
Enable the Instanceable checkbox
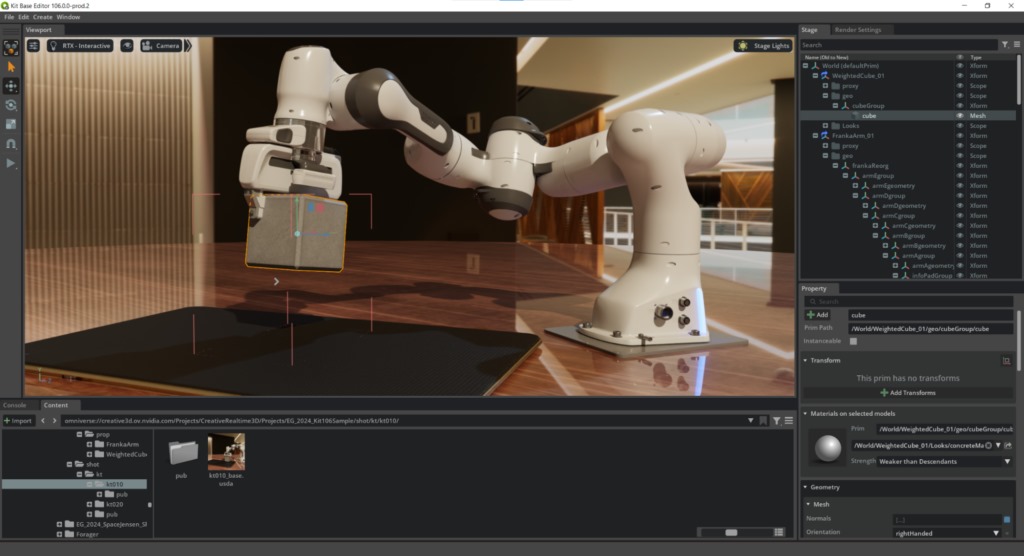tap(853, 341)
